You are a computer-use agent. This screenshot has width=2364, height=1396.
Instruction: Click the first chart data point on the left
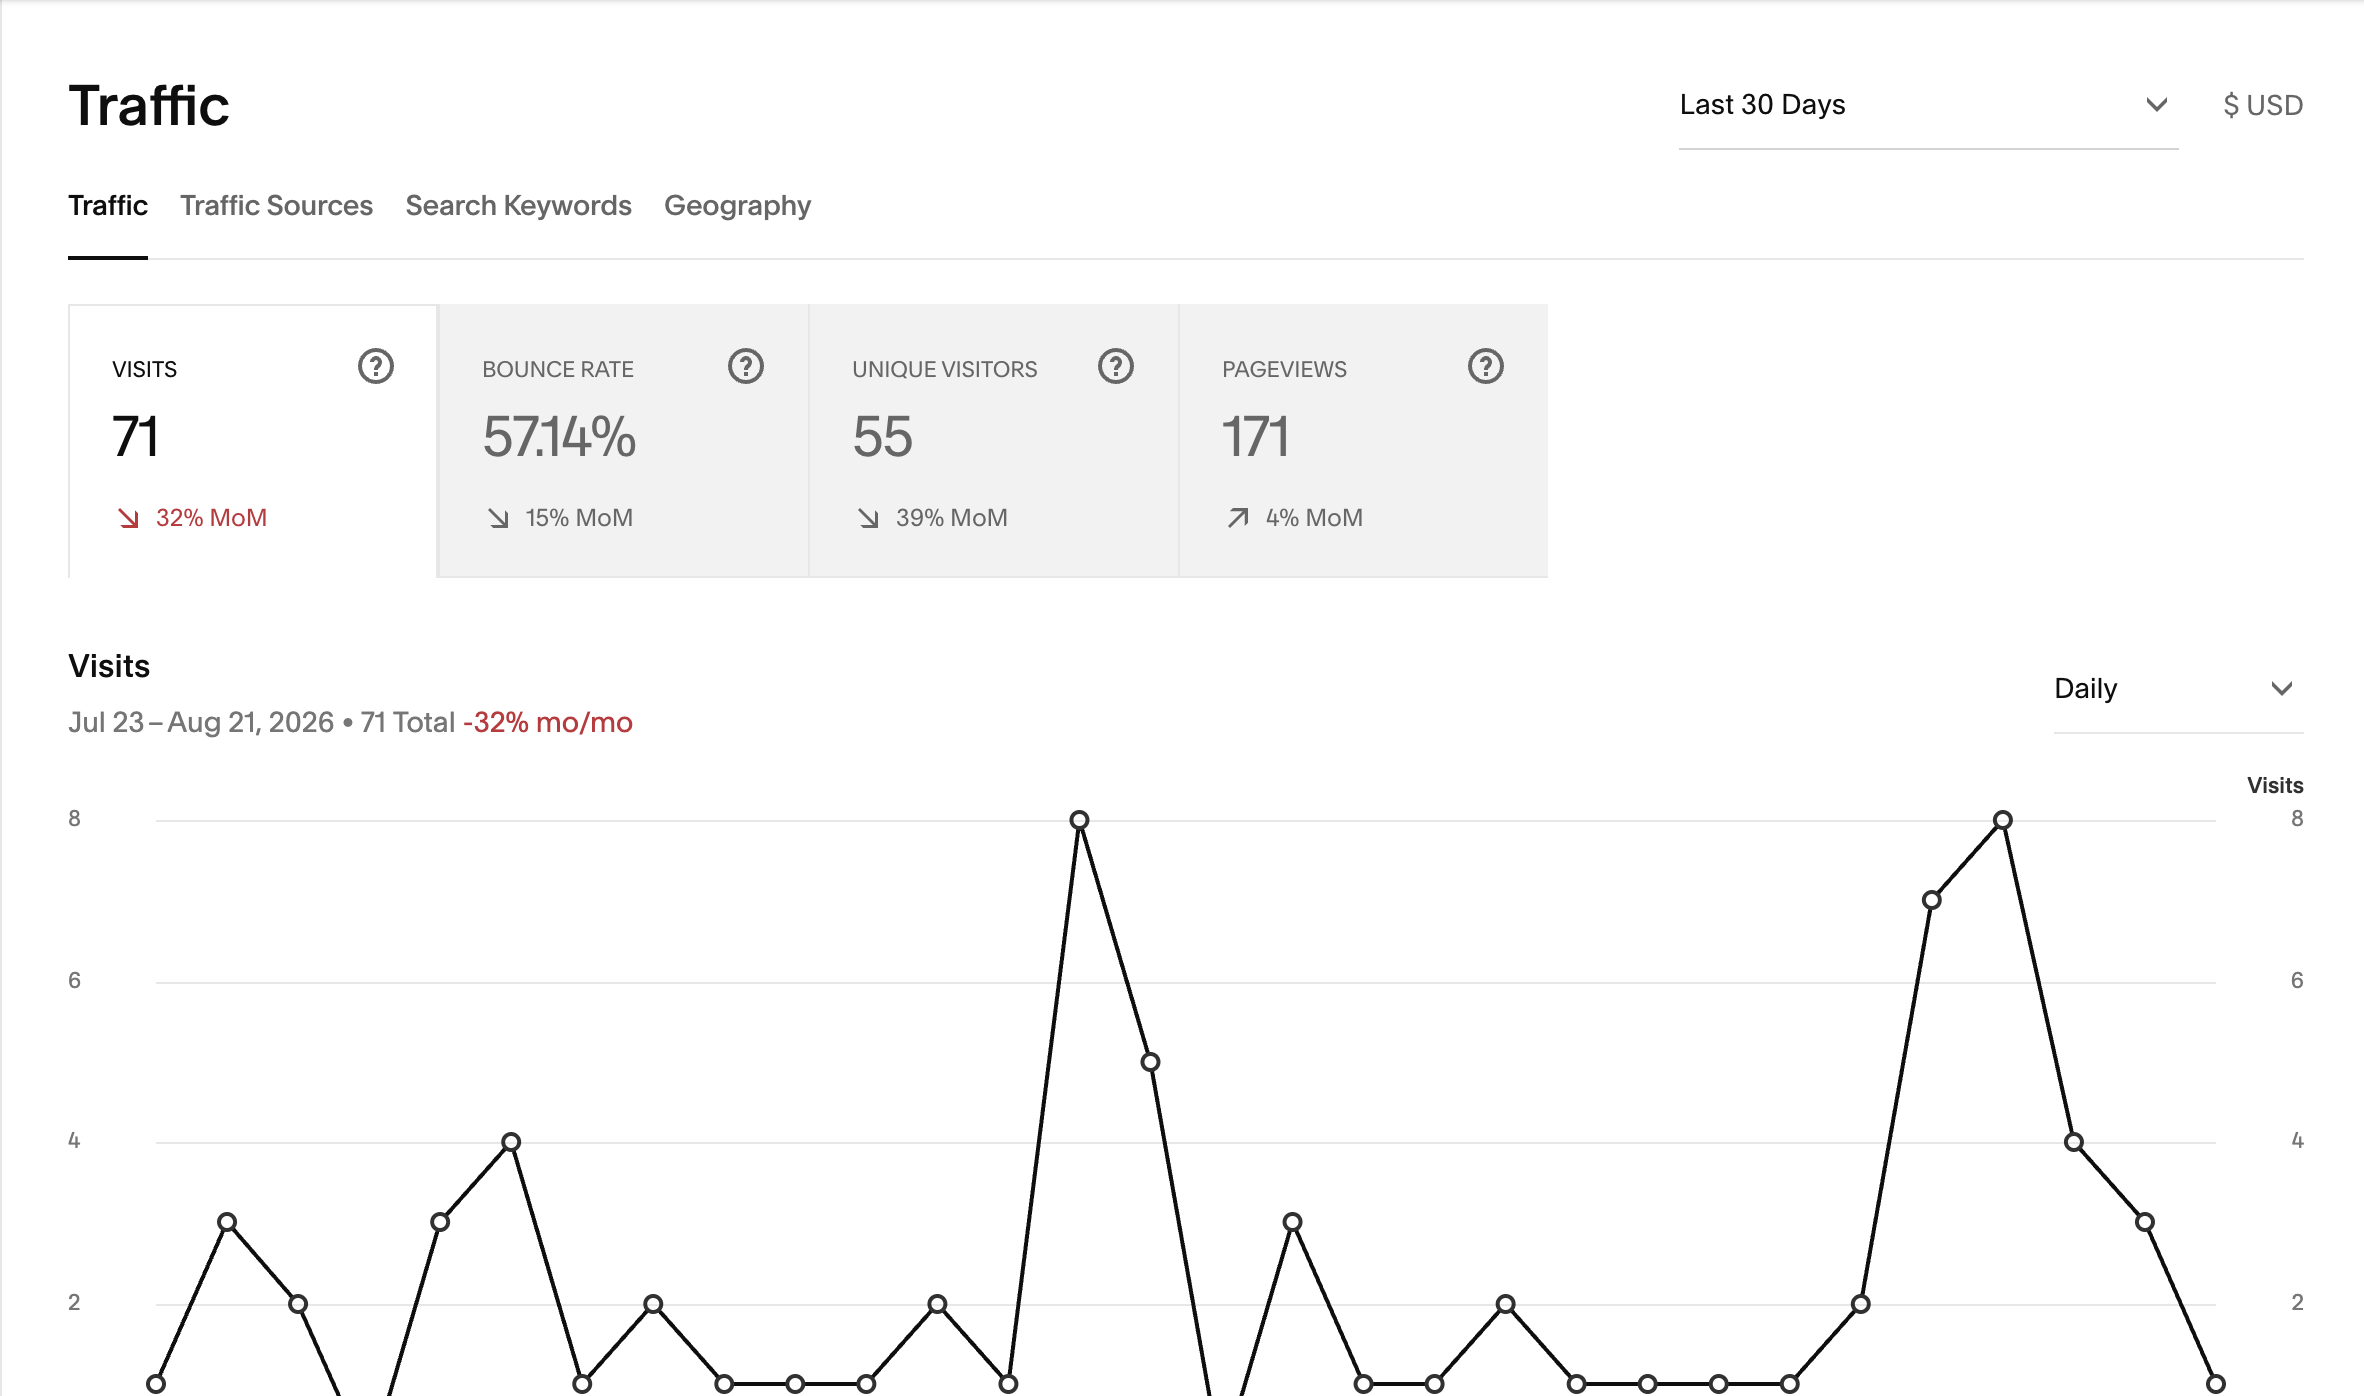tap(156, 1384)
